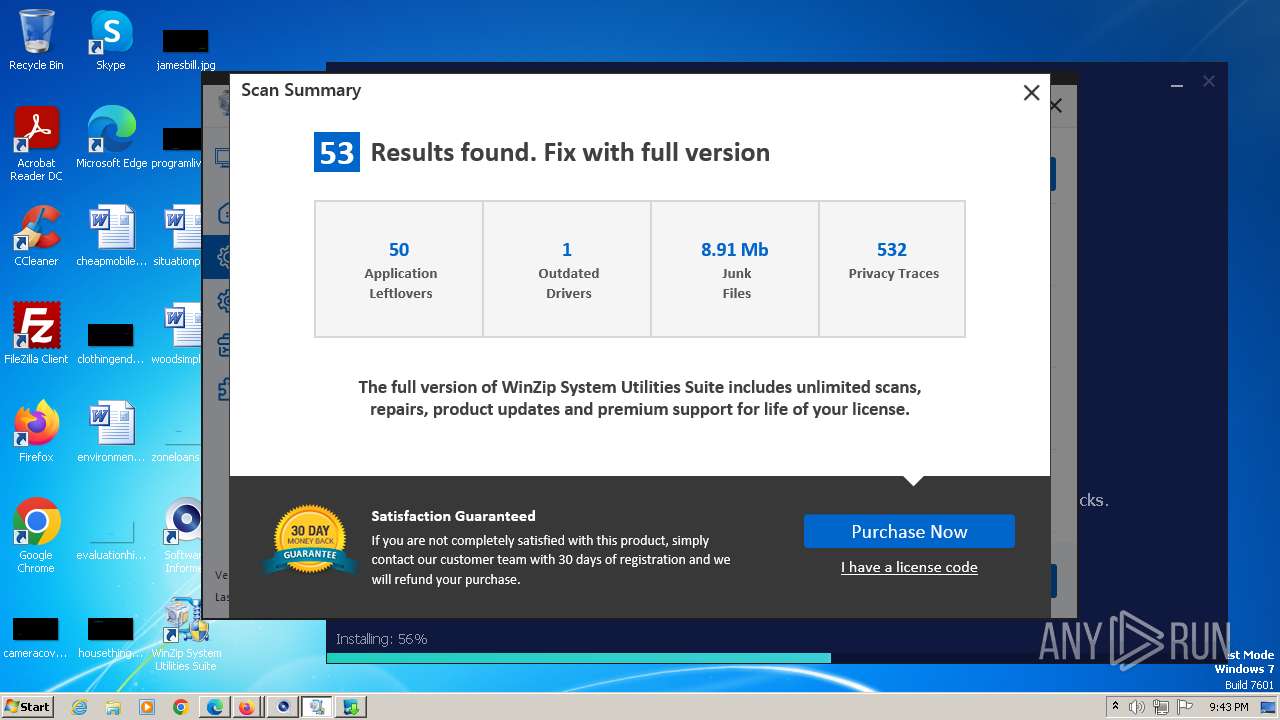Click the Satisfaction Guaranteed heading
This screenshot has height=720, width=1280.
pos(453,516)
